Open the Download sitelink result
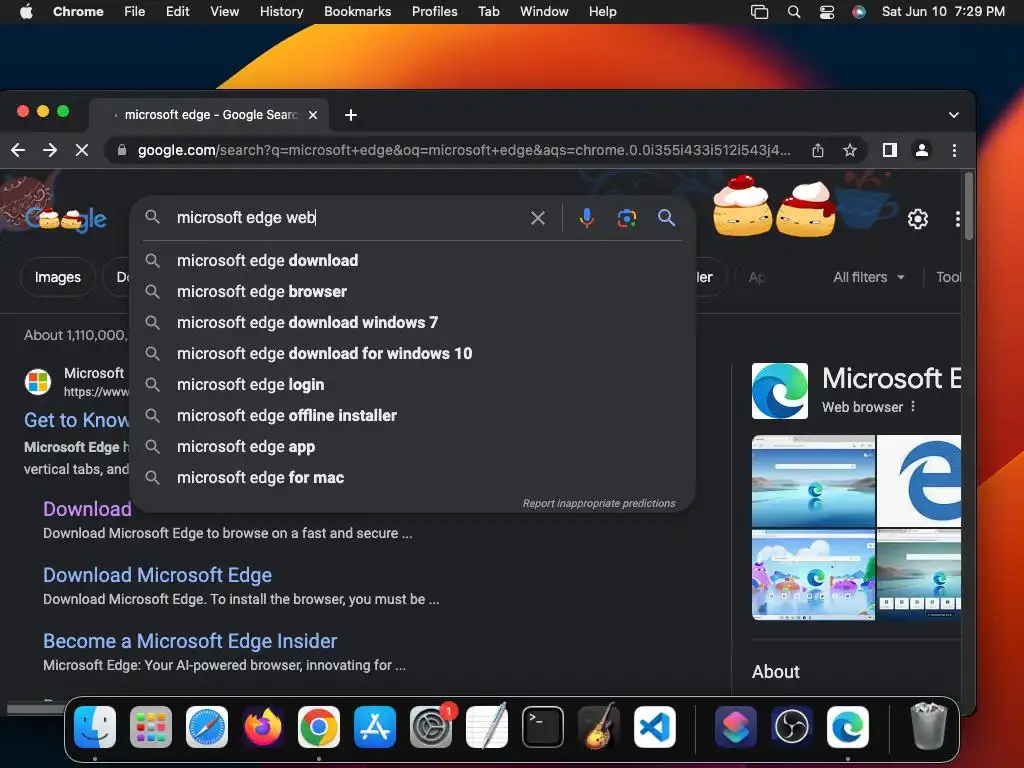The width and height of the screenshot is (1024, 768). (x=87, y=509)
